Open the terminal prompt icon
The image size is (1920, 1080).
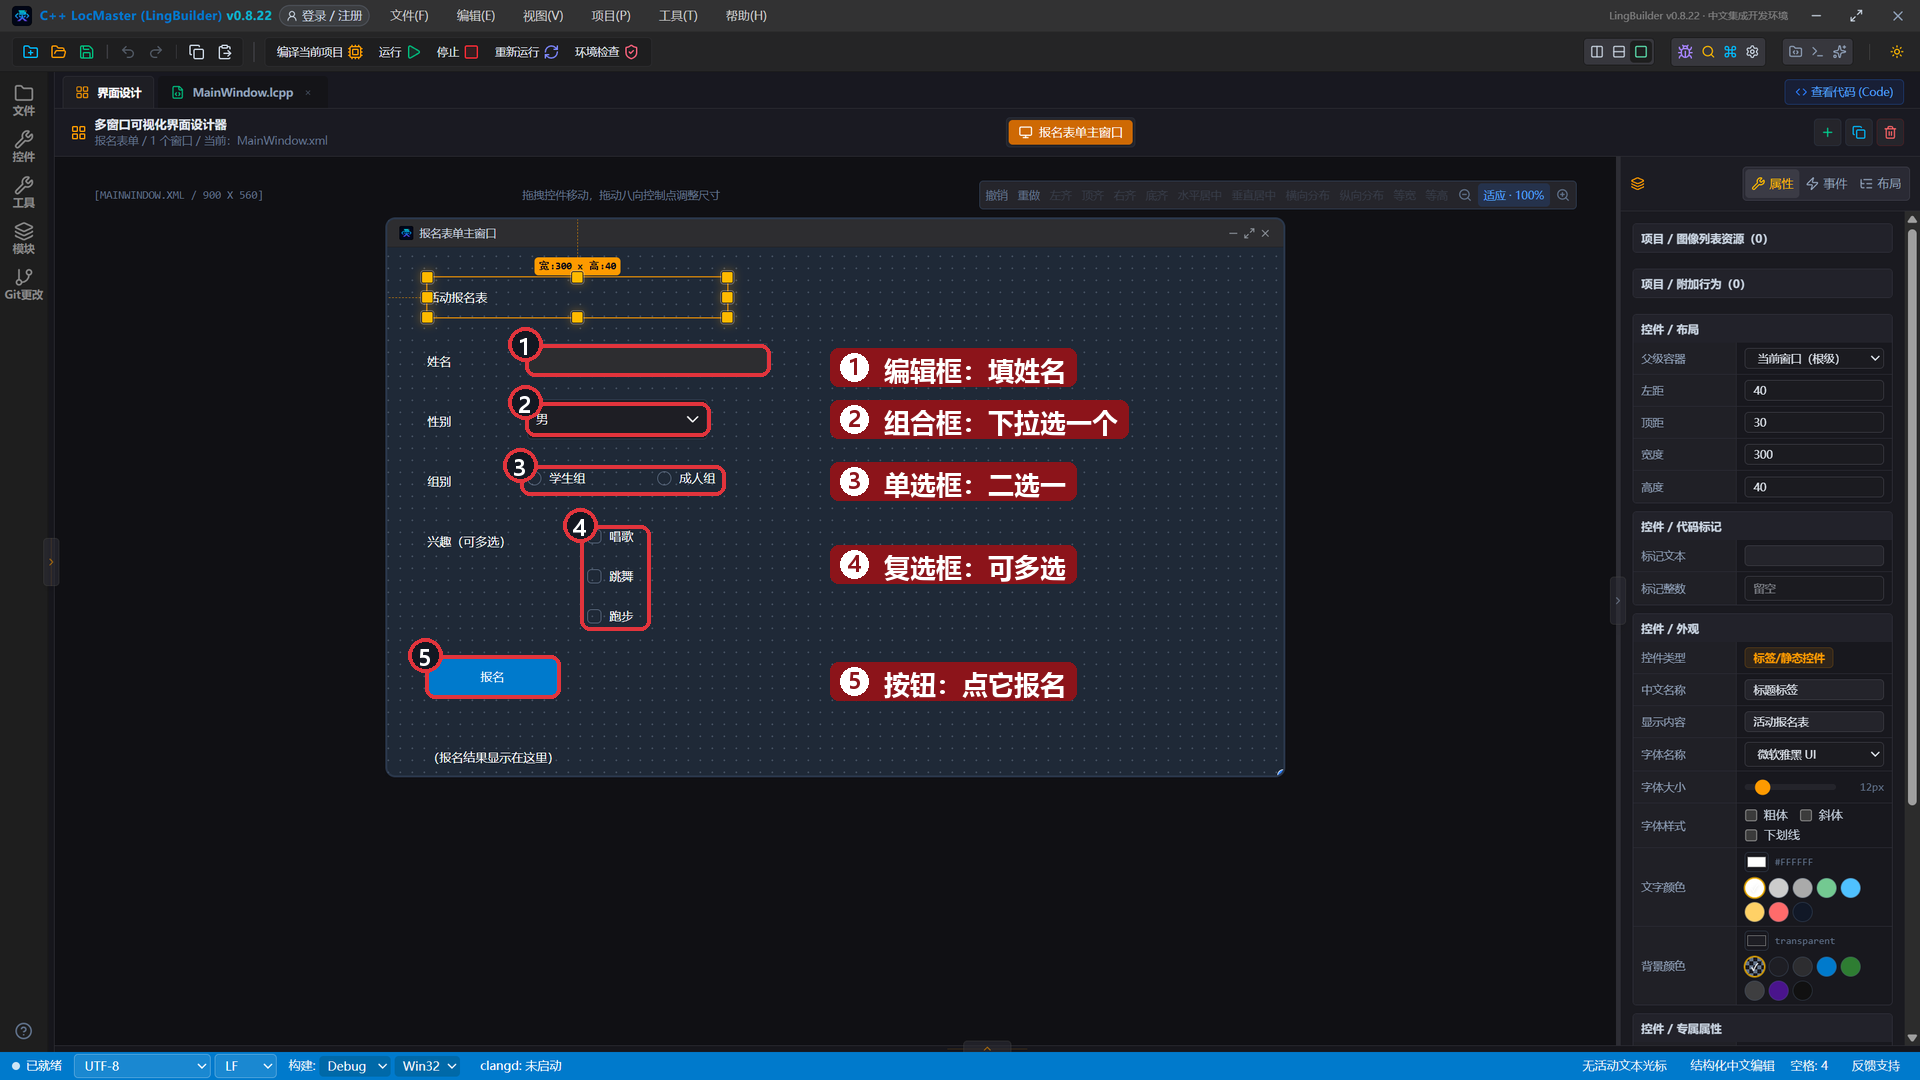pos(1817,52)
